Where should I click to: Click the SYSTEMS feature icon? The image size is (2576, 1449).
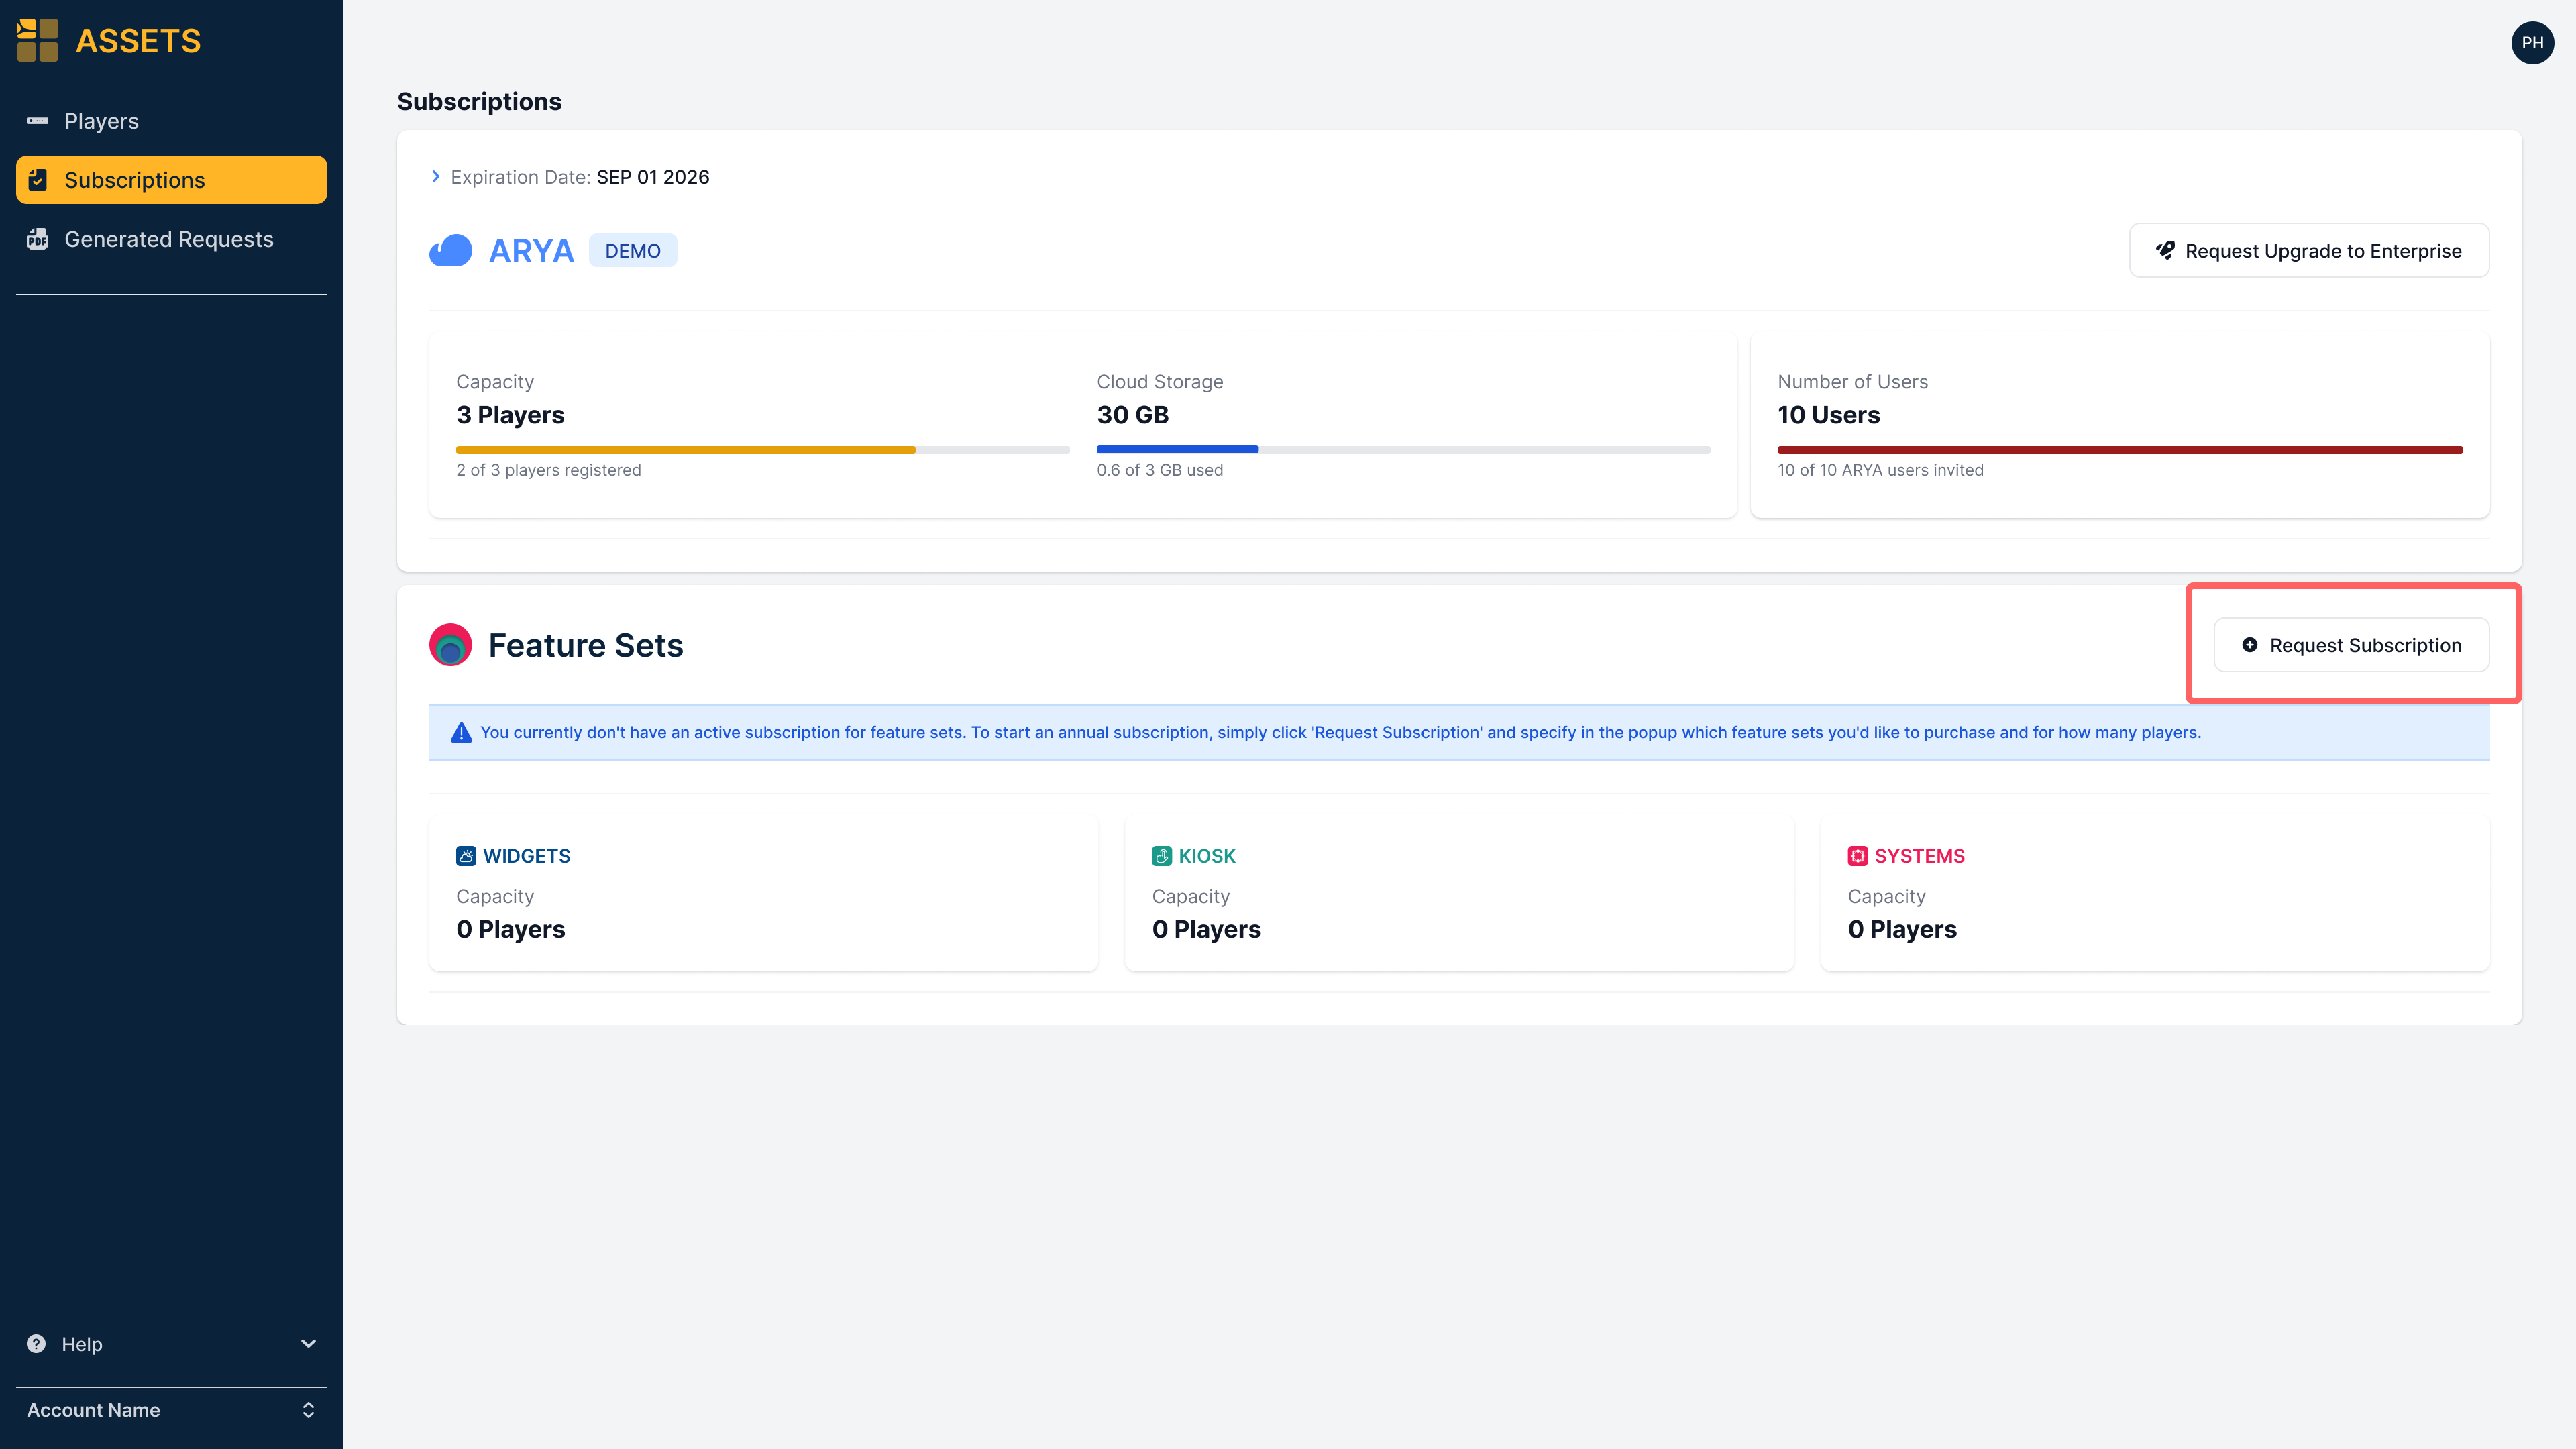pyautogui.click(x=1857, y=856)
